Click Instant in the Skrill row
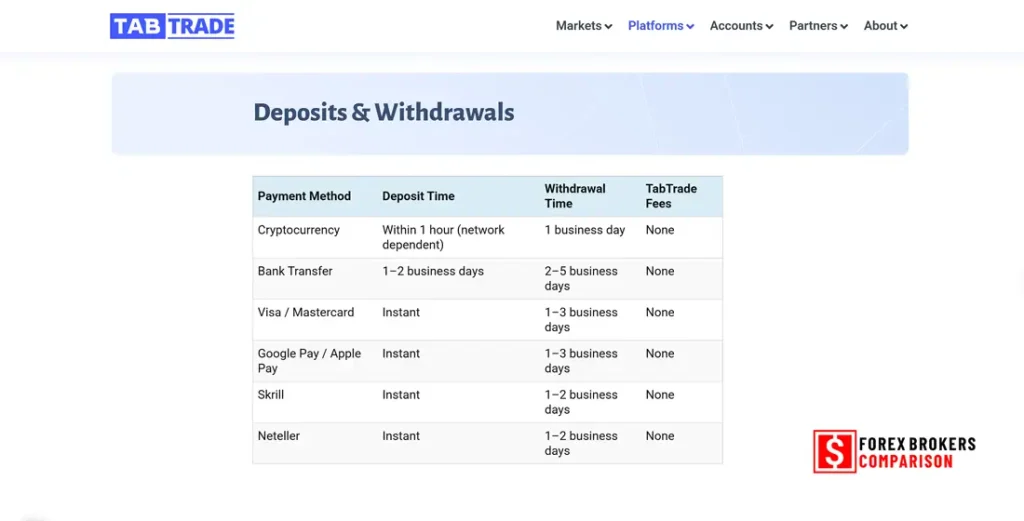The image size is (1024, 521). pos(401,394)
